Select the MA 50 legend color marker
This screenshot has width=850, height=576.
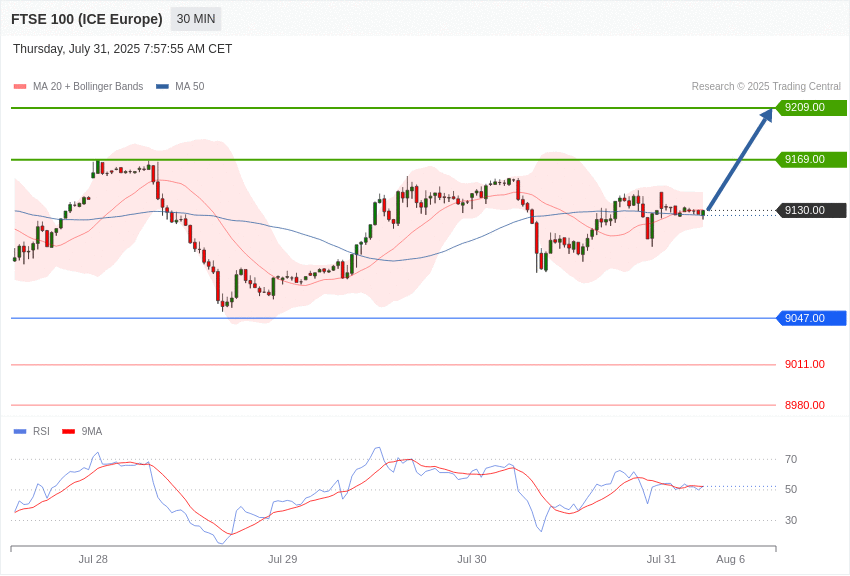tap(160, 86)
